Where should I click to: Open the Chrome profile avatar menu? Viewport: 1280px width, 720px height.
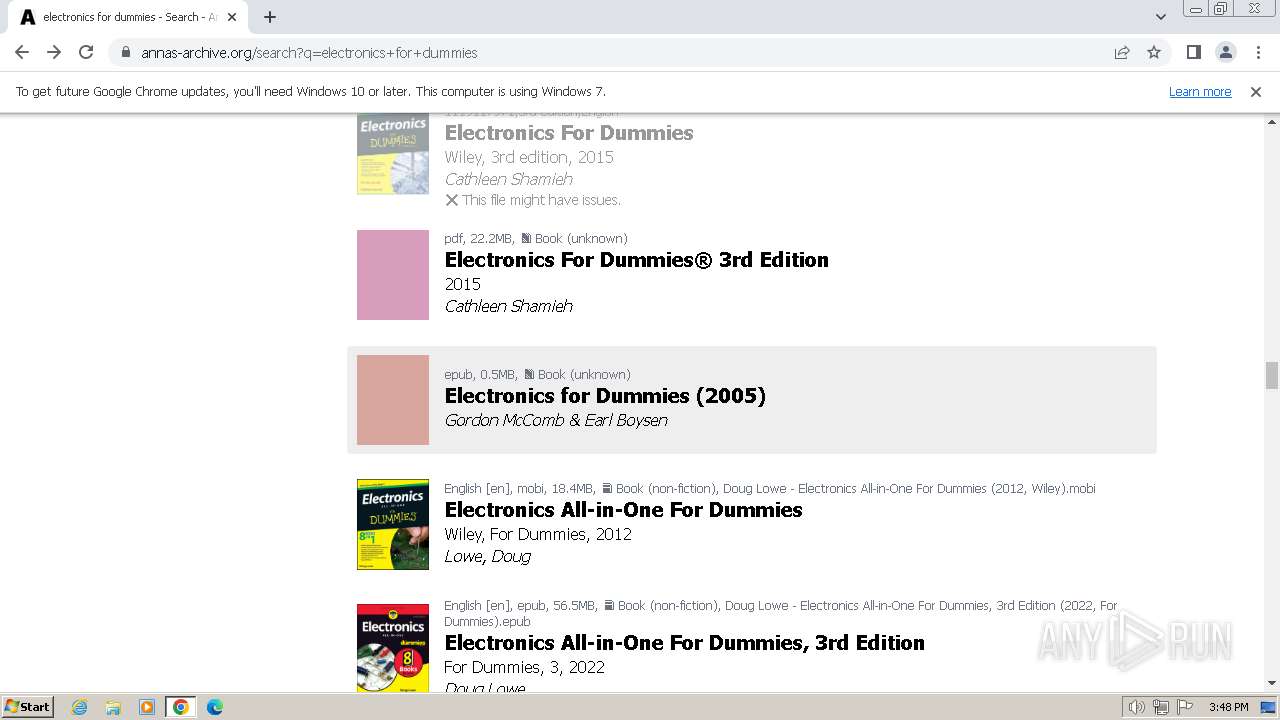[1225, 52]
